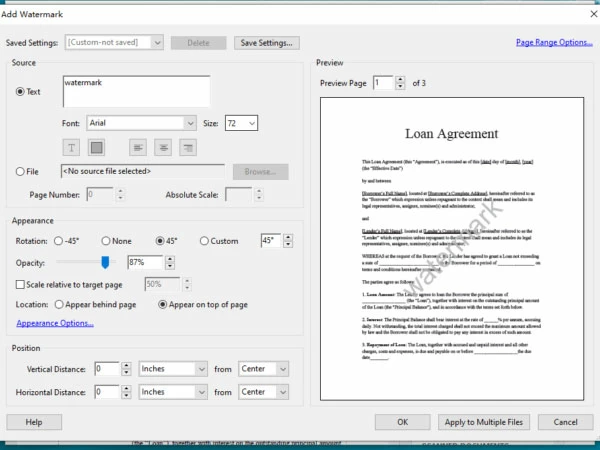Open Vertical Distance from-reference dropdown

click(x=263, y=369)
